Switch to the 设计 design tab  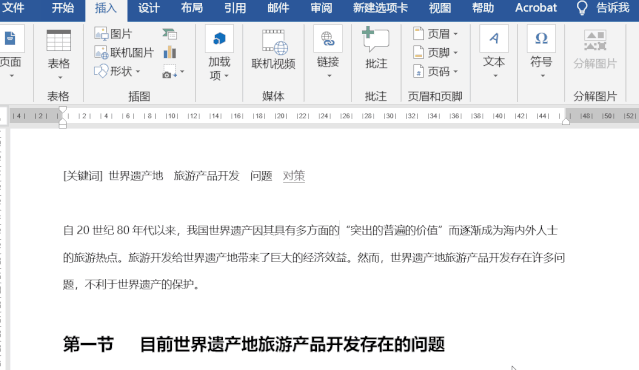click(x=149, y=8)
